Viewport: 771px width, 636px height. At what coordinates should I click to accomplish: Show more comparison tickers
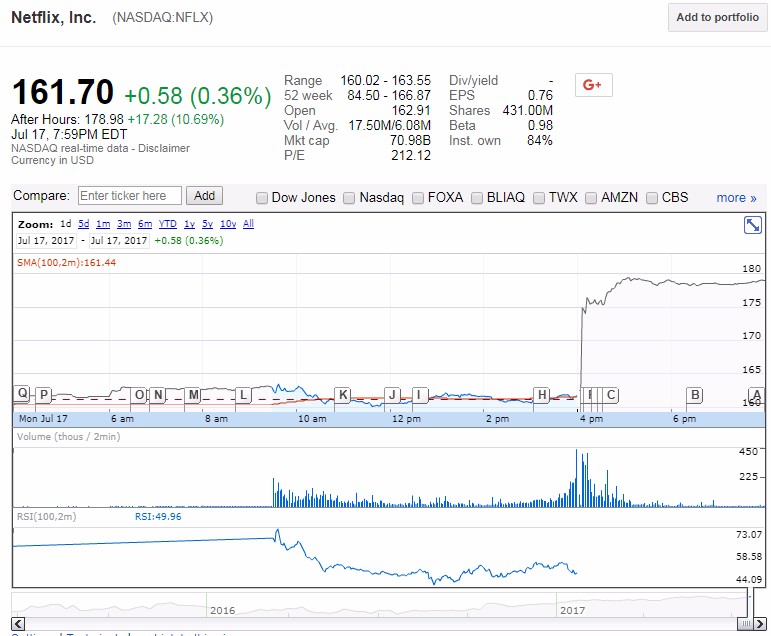tap(736, 198)
